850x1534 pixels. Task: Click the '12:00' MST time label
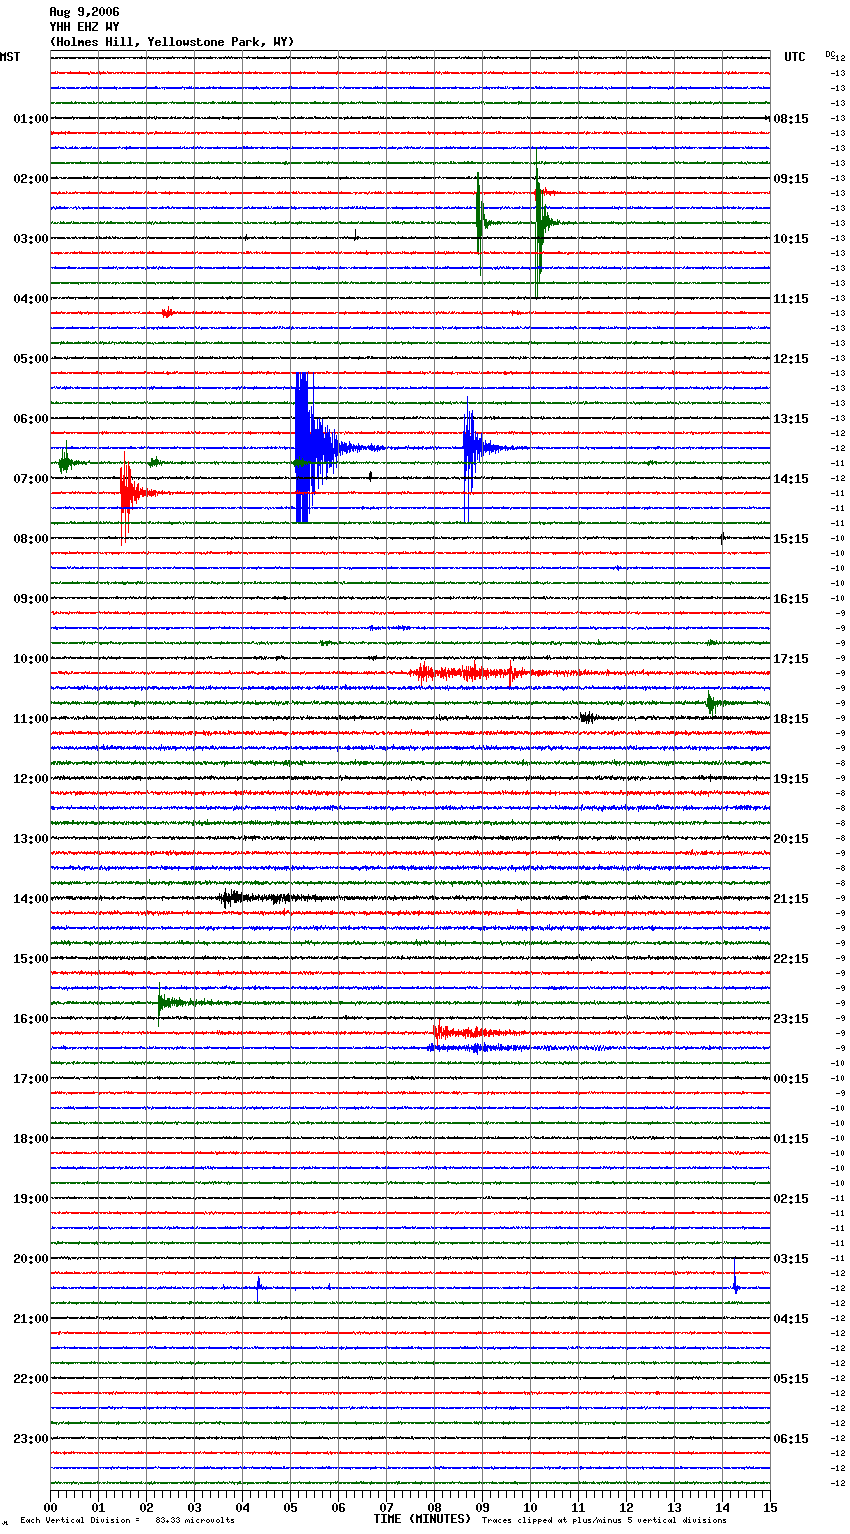[30, 778]
